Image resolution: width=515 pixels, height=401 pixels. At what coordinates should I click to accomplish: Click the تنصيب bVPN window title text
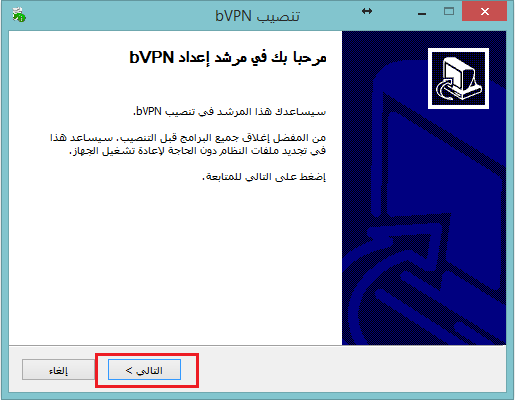pyautogui.click(x=257, y=16)
